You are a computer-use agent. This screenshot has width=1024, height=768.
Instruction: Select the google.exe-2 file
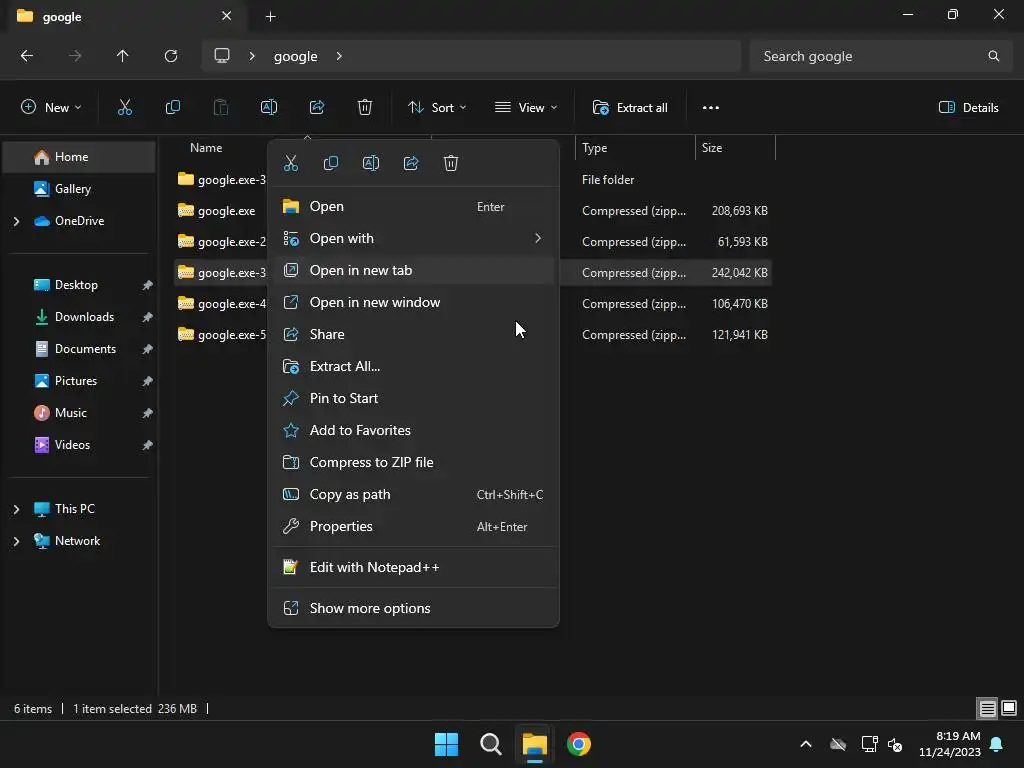222,242
